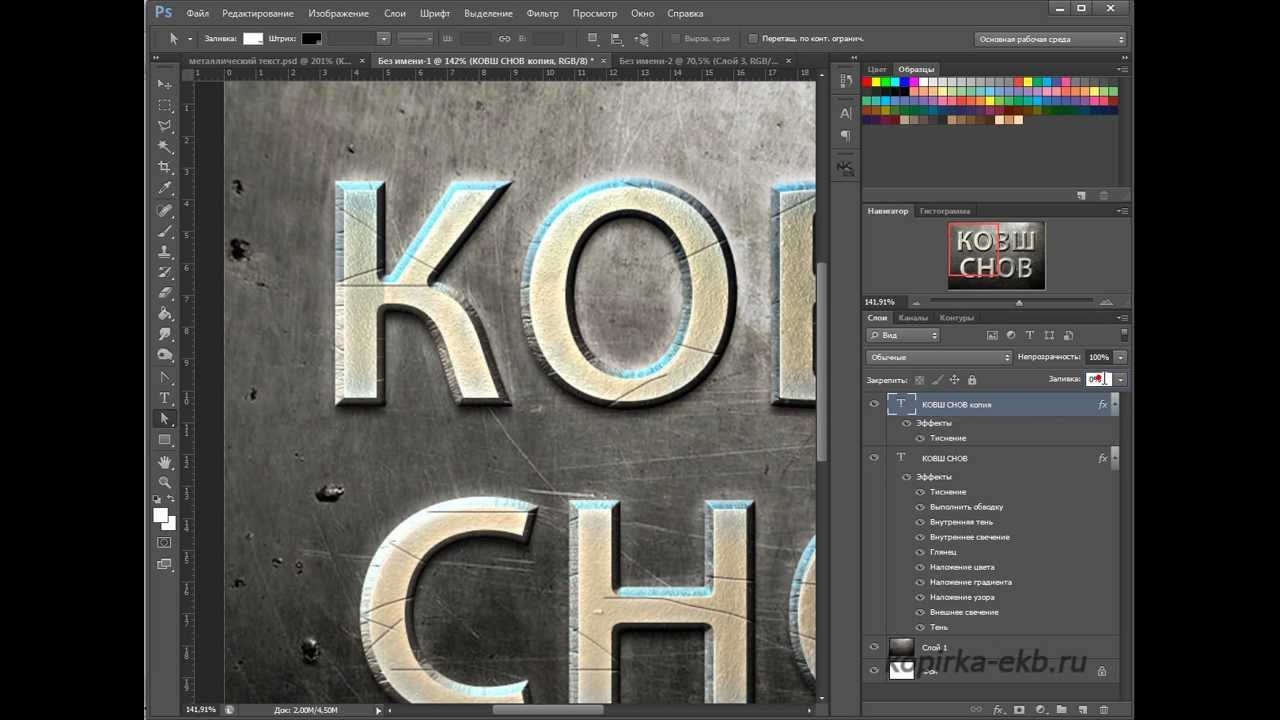Image resolution: width=1280 pixels, height=720 pixels.
Task: Toggle visibility of Глянец effect
Action: 921,552
